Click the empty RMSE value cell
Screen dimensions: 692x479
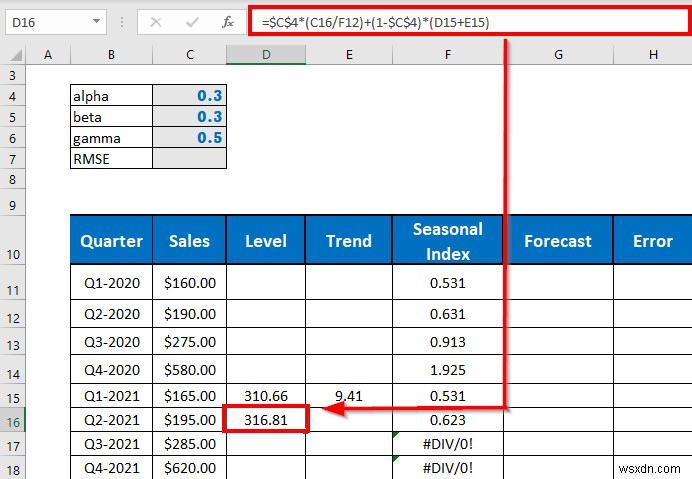point(189,158)
